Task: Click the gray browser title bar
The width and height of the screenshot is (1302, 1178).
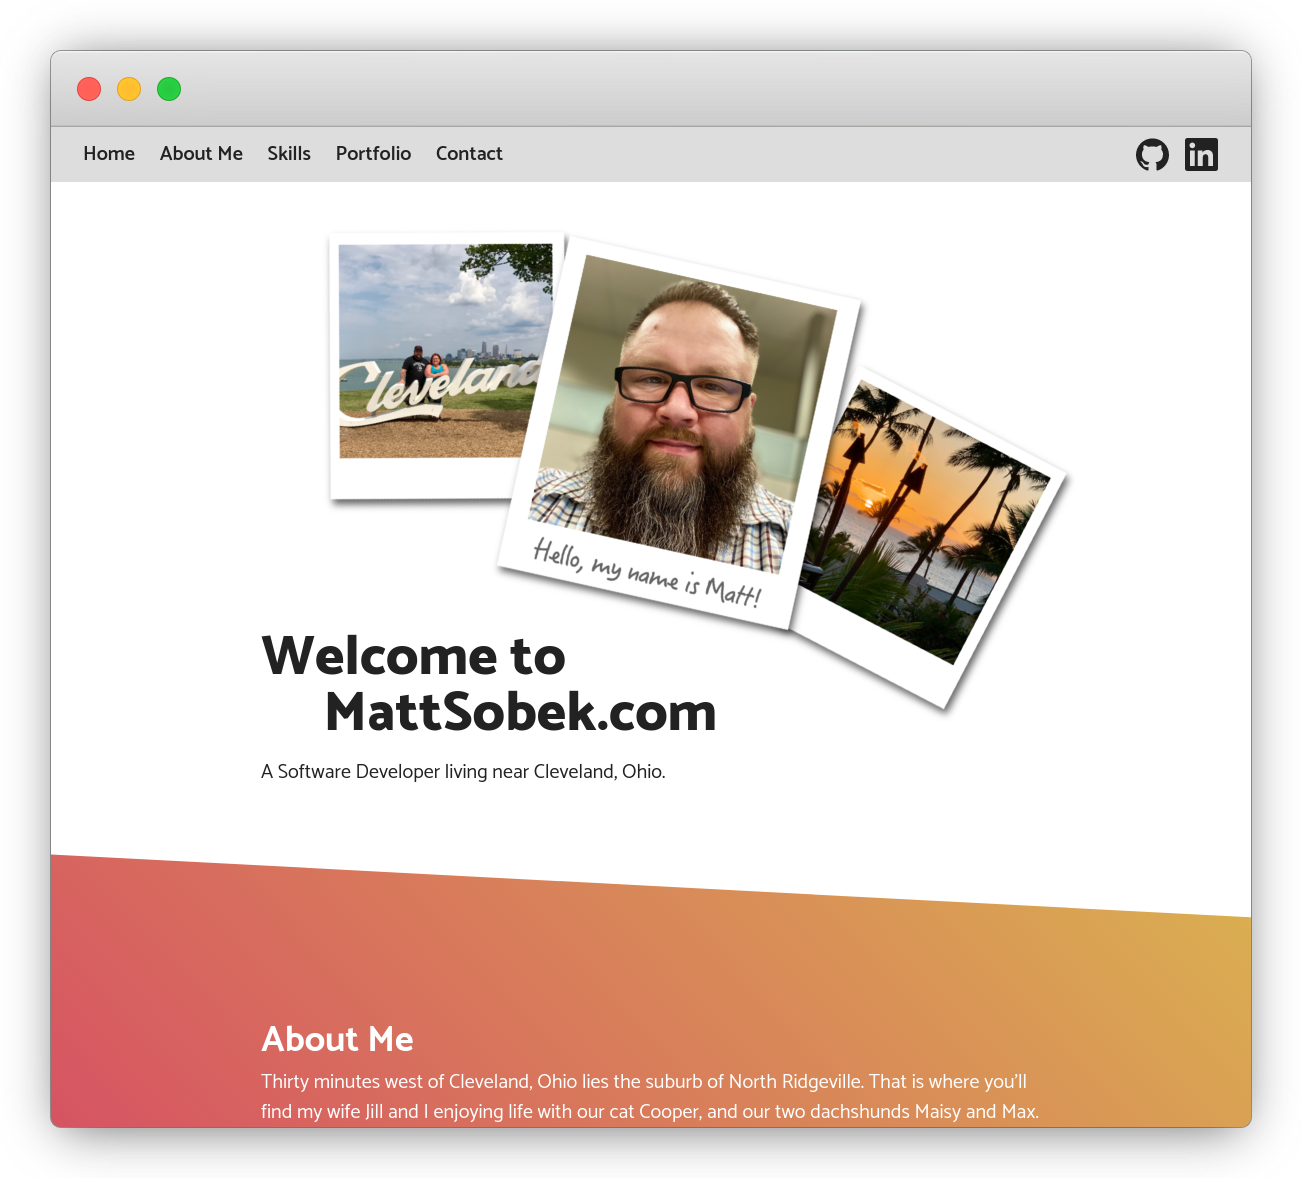Action: coord(650,88)
